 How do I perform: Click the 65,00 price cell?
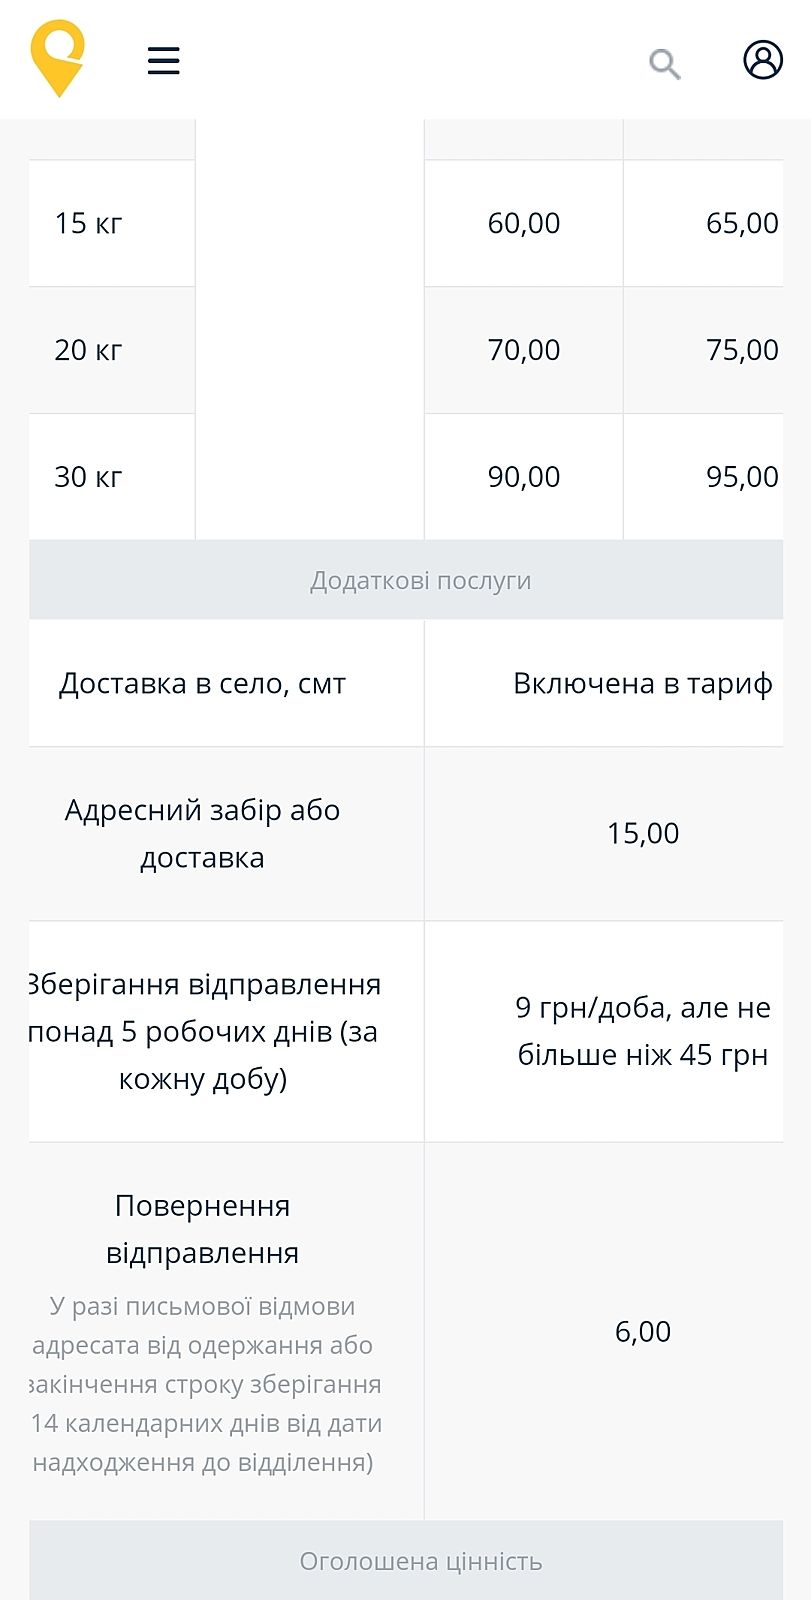pos(741,223)
